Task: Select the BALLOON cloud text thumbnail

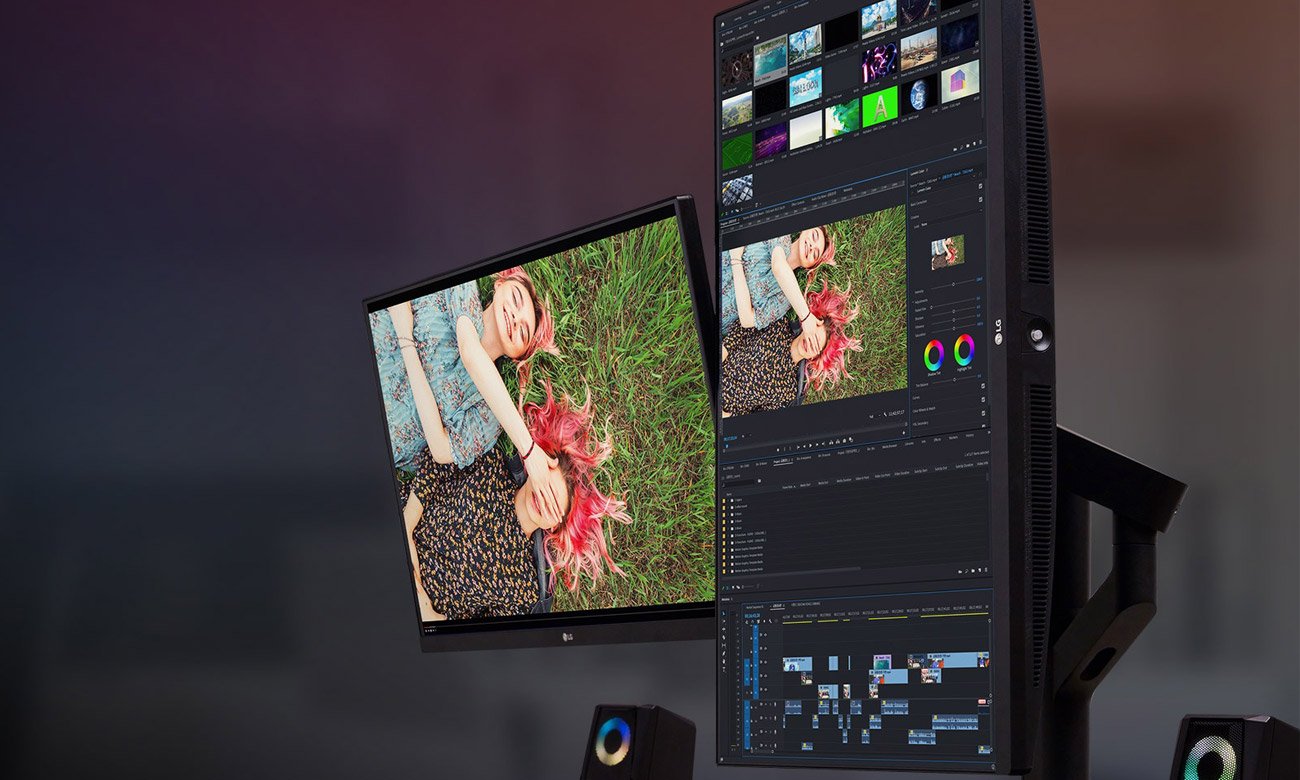Action: [805, 87]
